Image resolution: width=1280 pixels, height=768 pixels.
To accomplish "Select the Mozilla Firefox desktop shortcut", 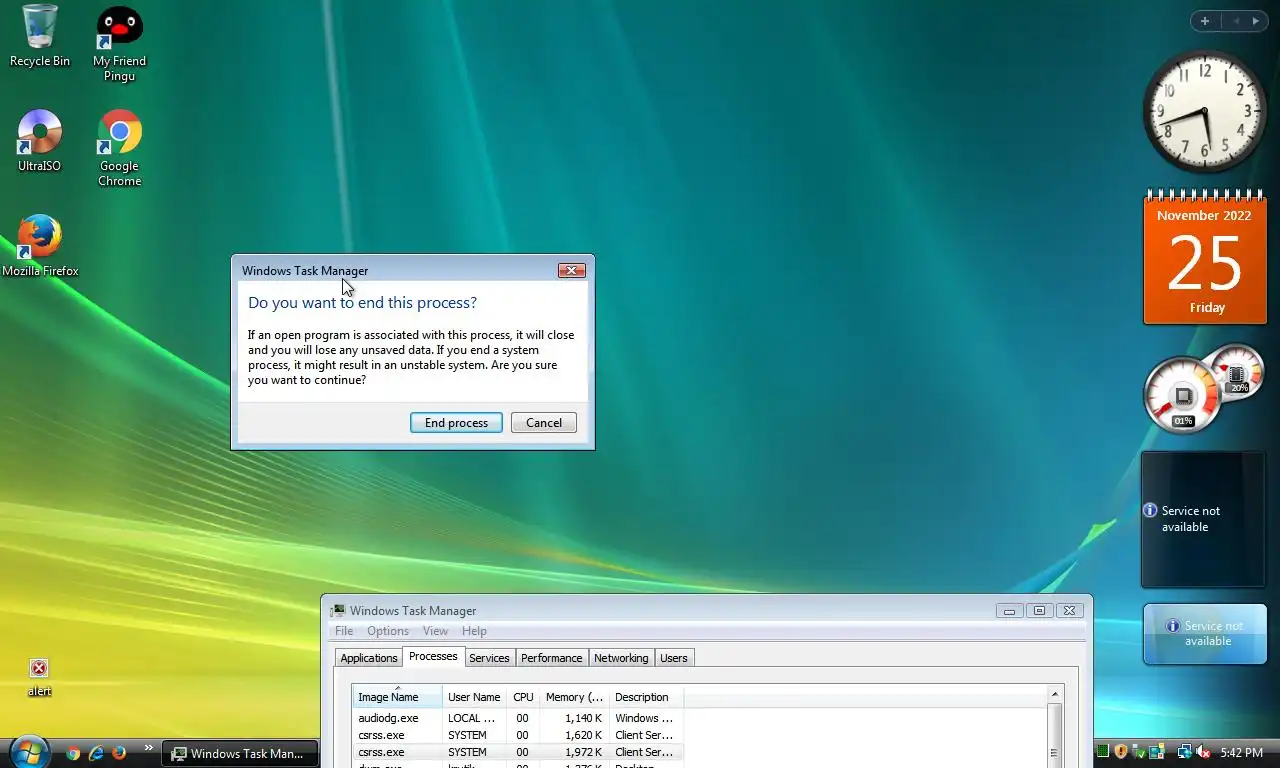I will 40,246.
